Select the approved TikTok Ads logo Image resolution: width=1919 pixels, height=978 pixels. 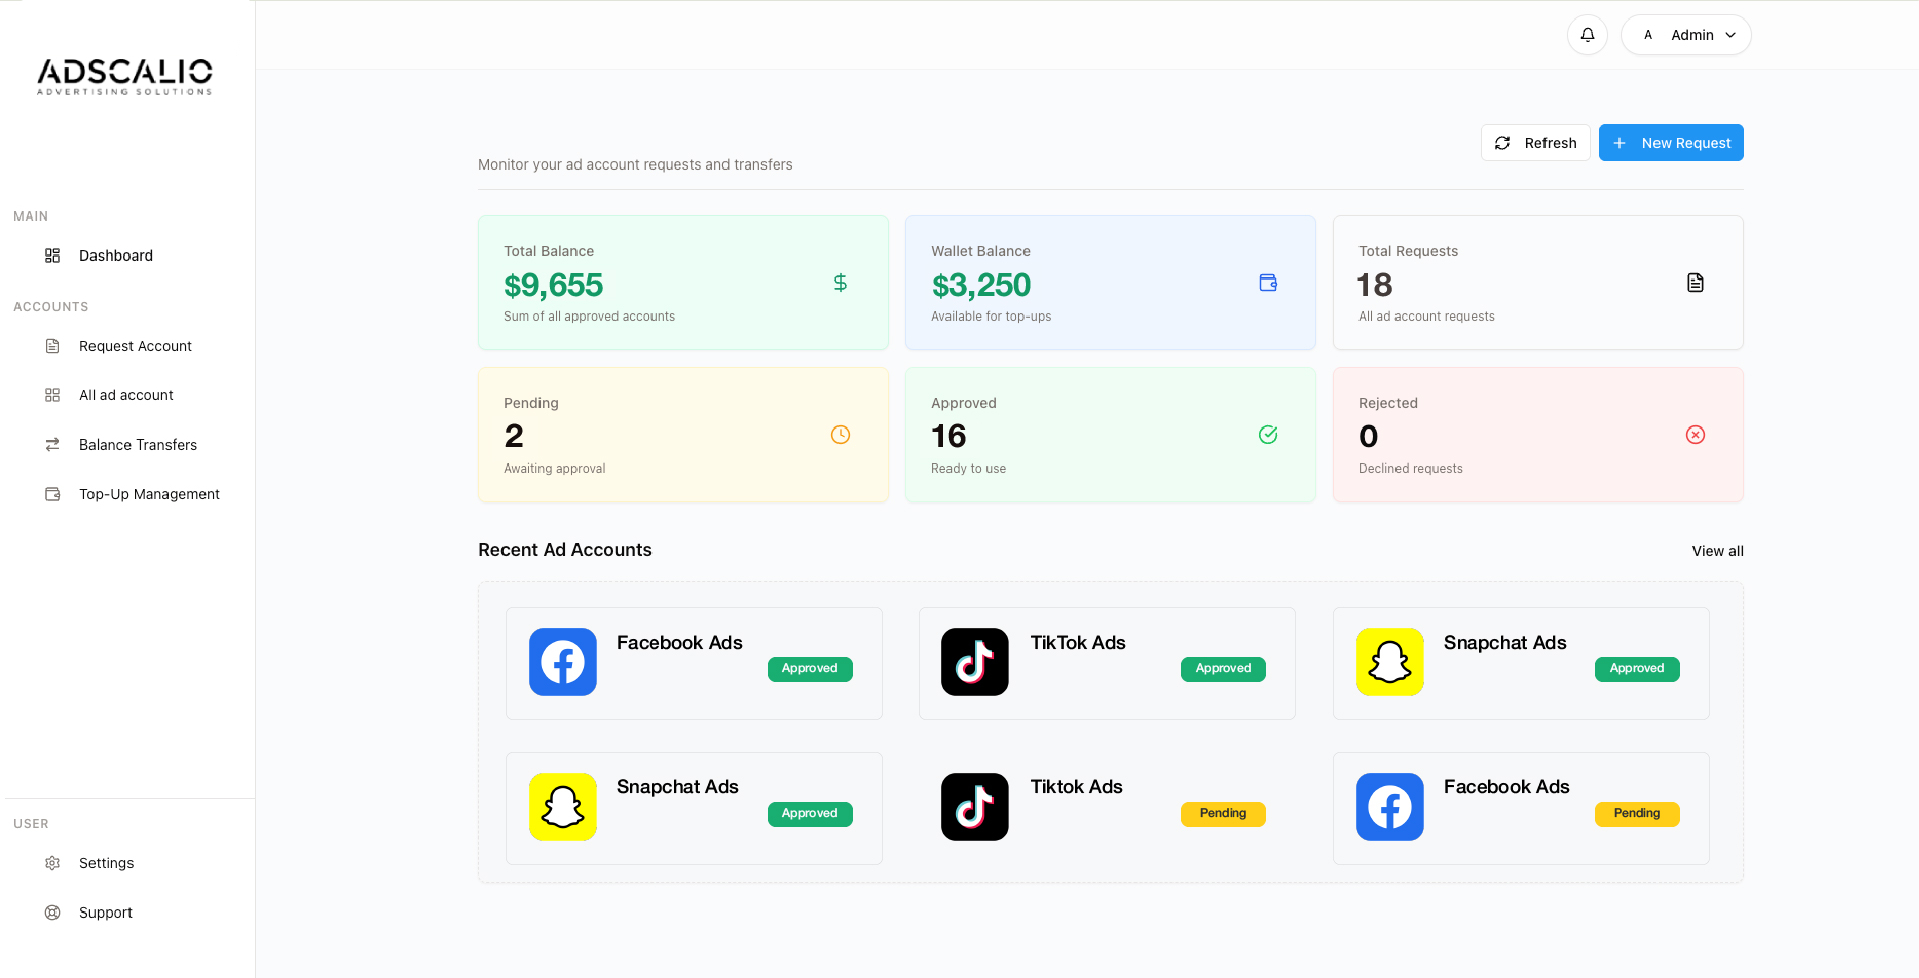click(x=975, y=662)
